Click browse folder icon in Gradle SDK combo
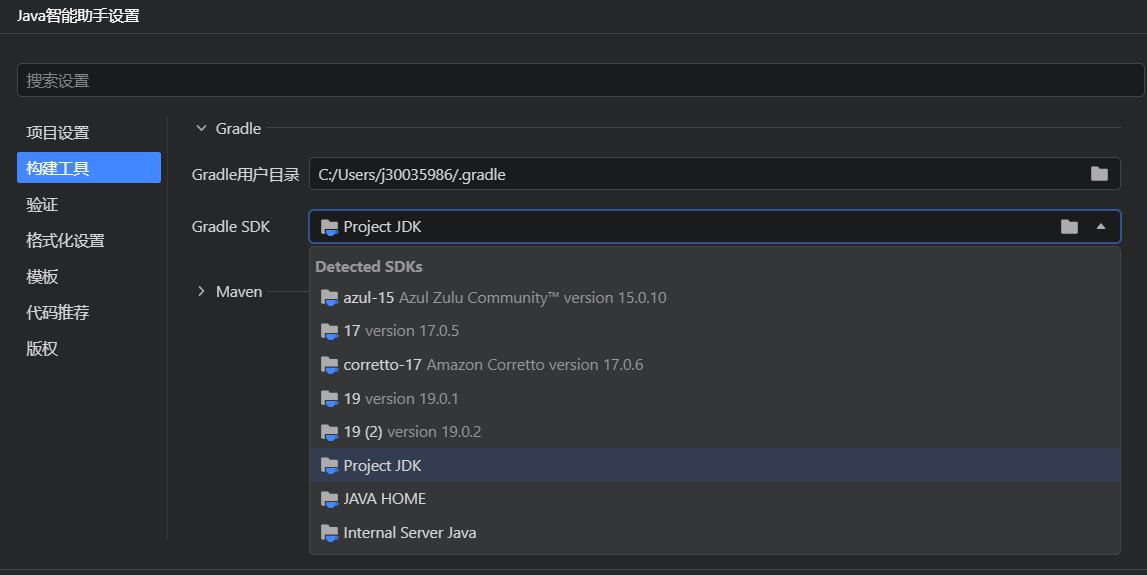1147x575 pixels. (x=1069, y=227)
